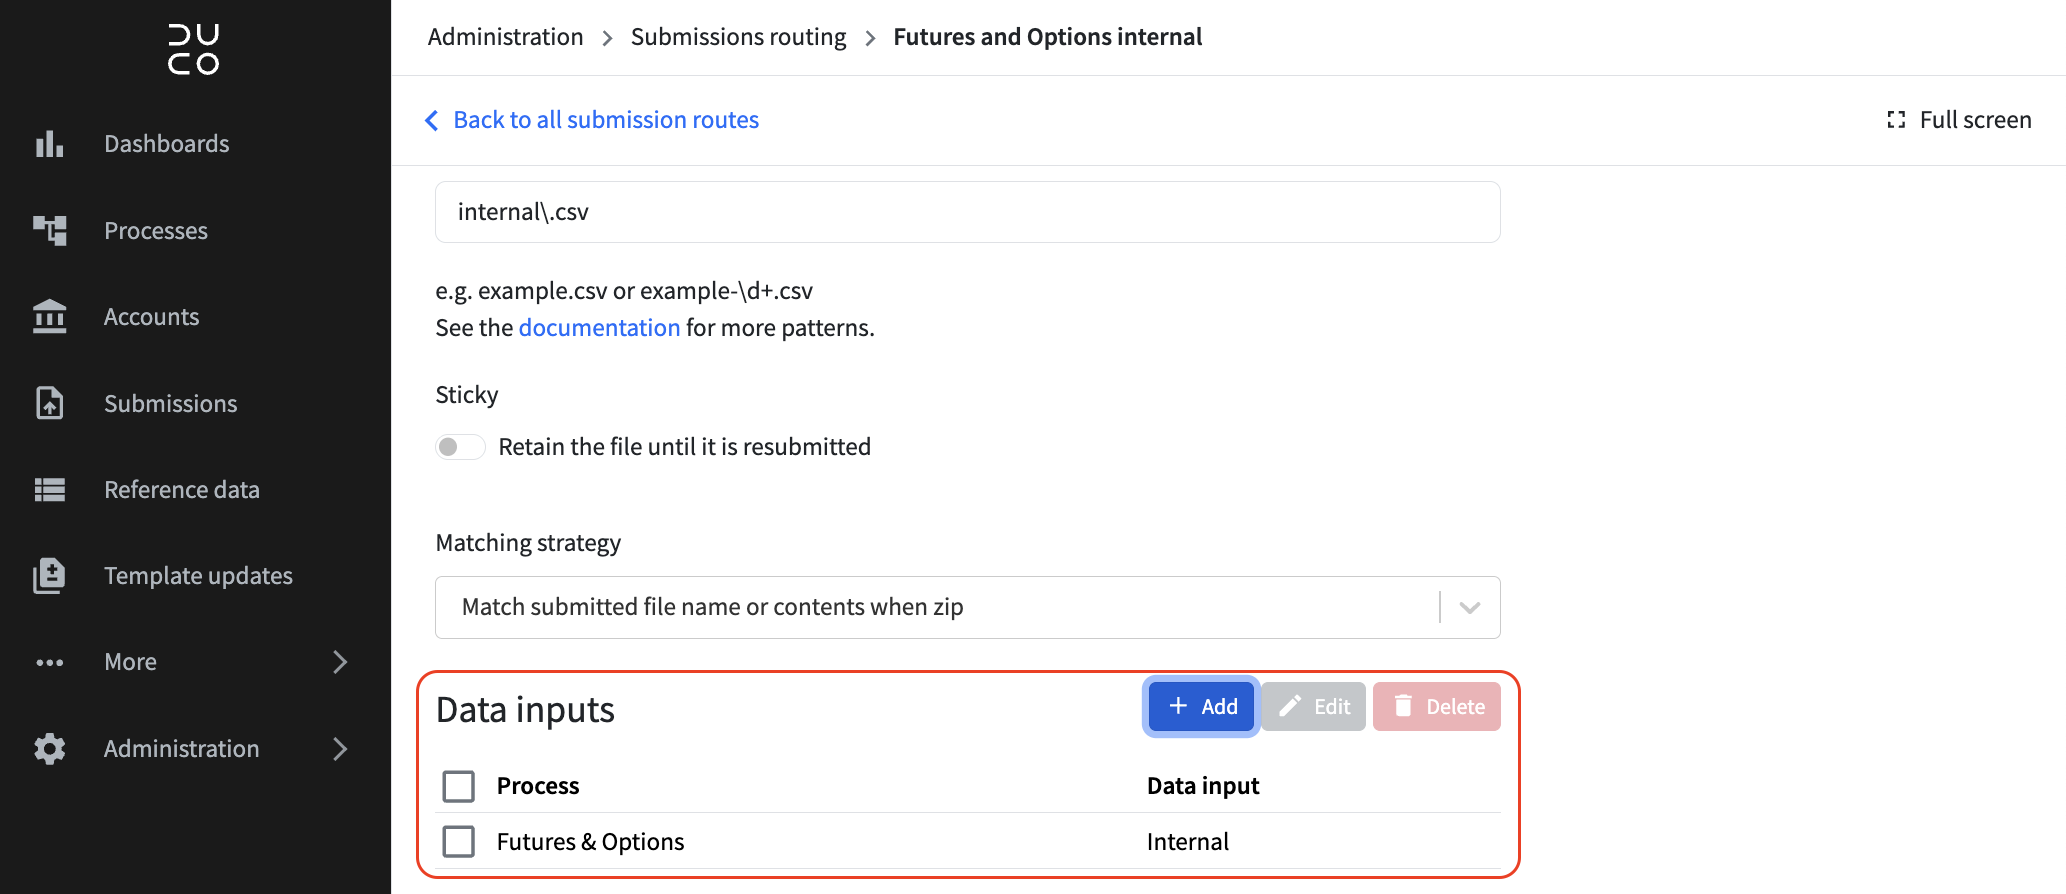Viewport: 2066px width, 894px height.
Task: Click Back to all submission routes
Action: (606, 120)
